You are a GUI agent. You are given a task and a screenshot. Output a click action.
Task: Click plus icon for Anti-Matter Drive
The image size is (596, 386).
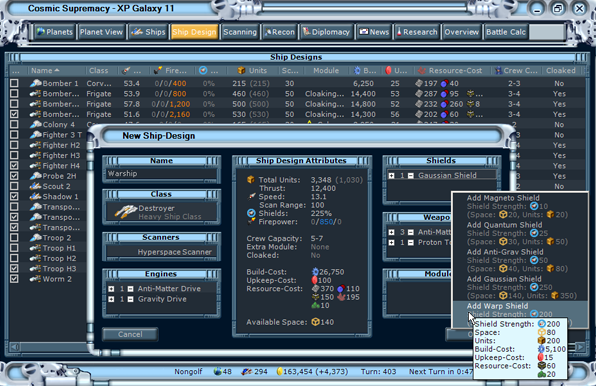tap(111, 289)
